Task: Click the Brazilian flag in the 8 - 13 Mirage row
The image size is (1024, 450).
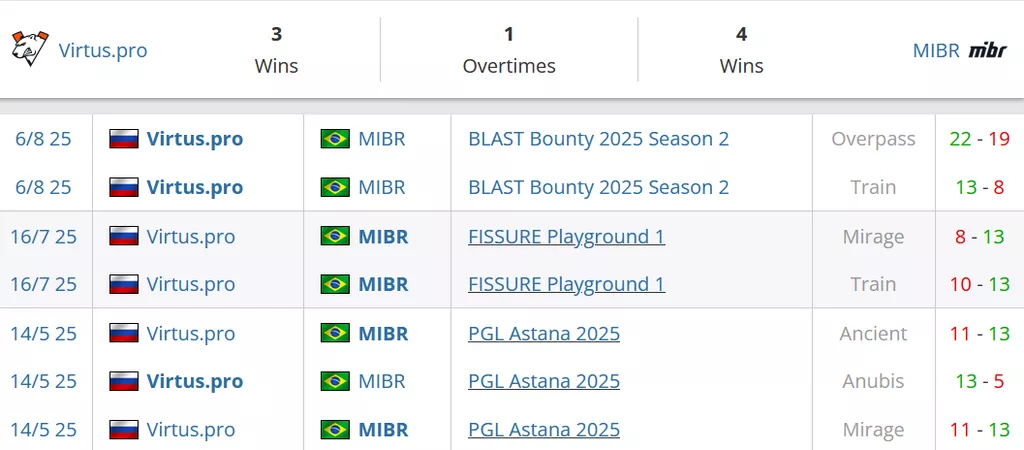Action: click(x=335, y=236)
